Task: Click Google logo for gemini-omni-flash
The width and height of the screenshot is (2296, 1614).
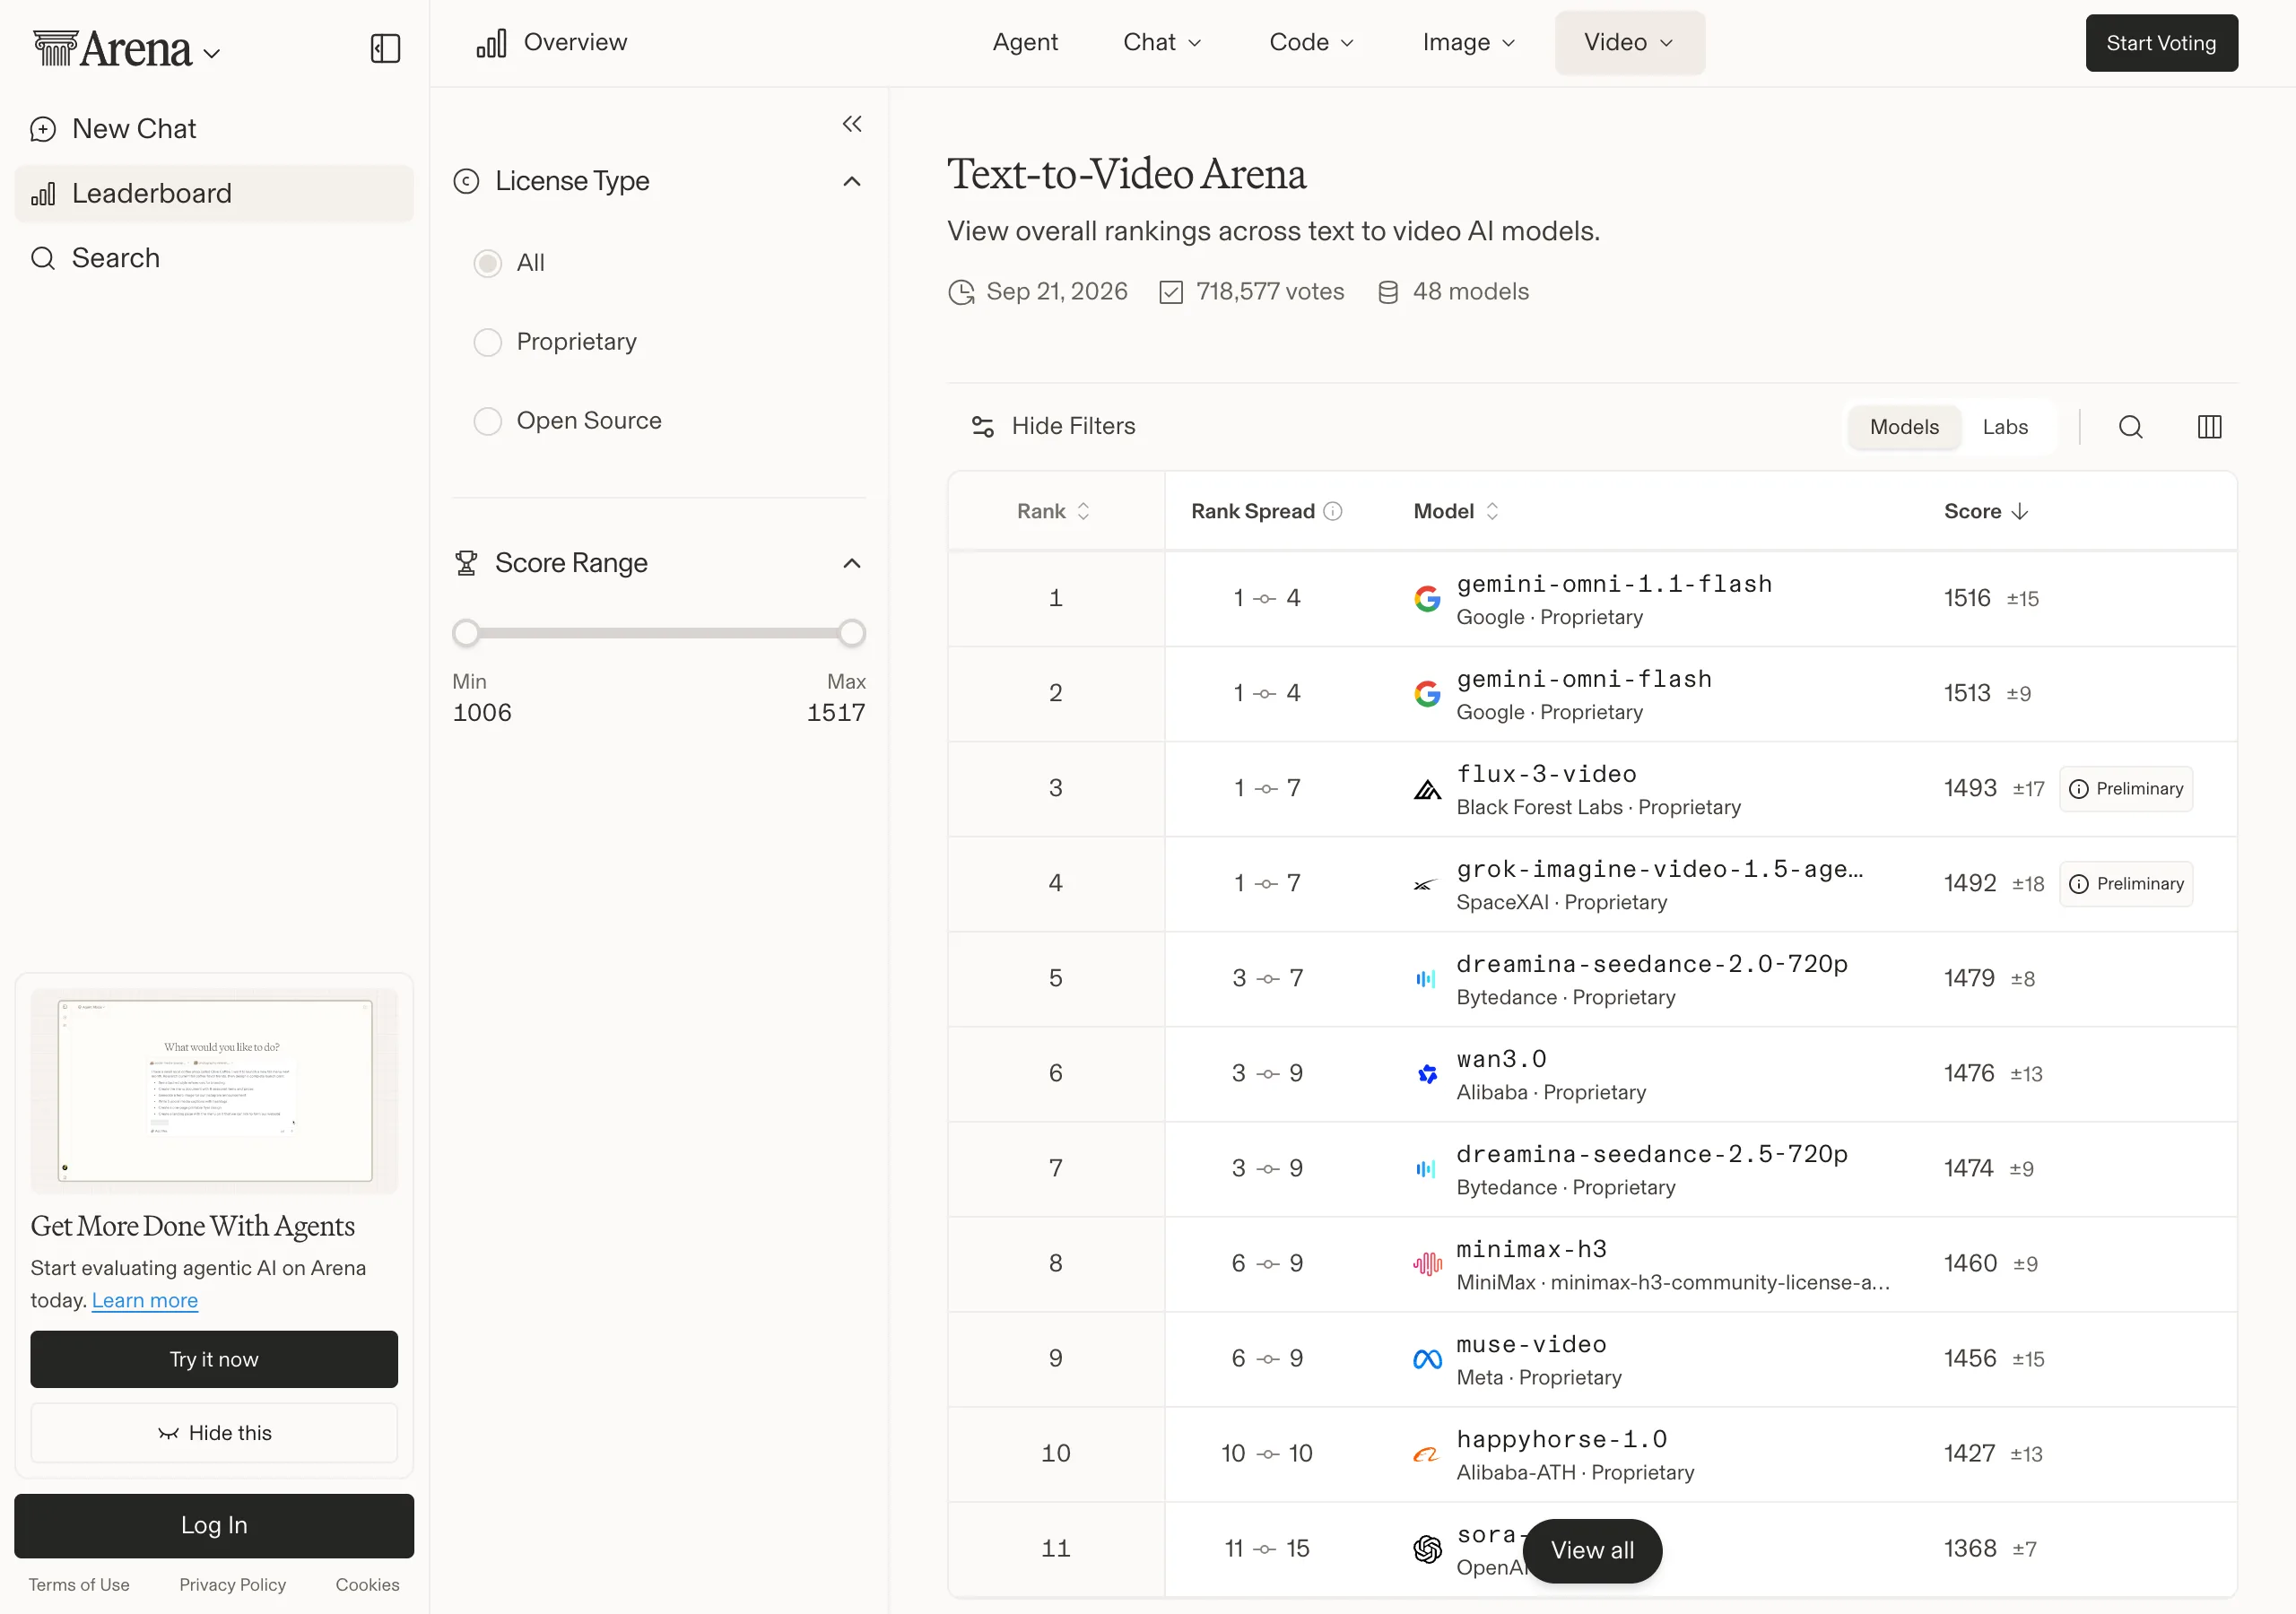Action: point(1427,694)
